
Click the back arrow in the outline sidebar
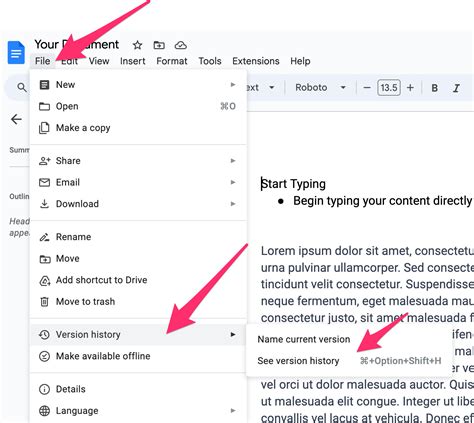pos(16,119)
